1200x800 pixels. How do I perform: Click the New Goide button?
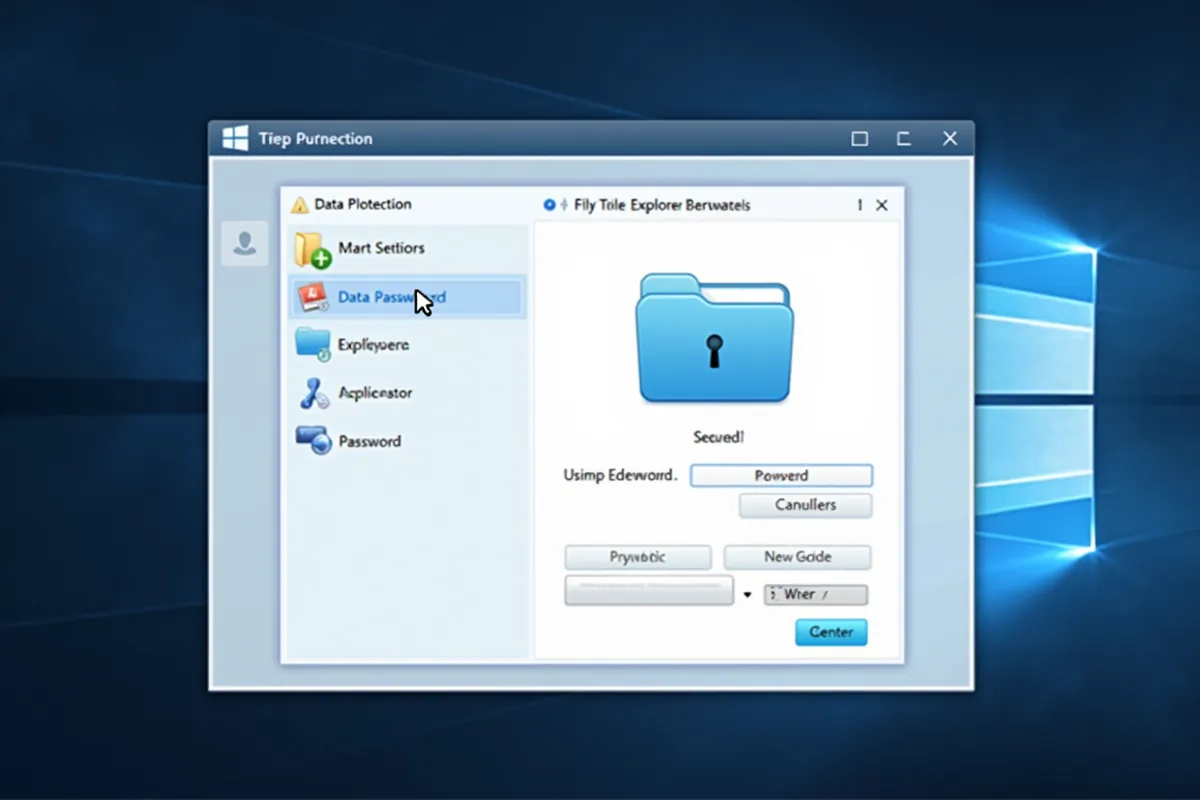[797, 557]
